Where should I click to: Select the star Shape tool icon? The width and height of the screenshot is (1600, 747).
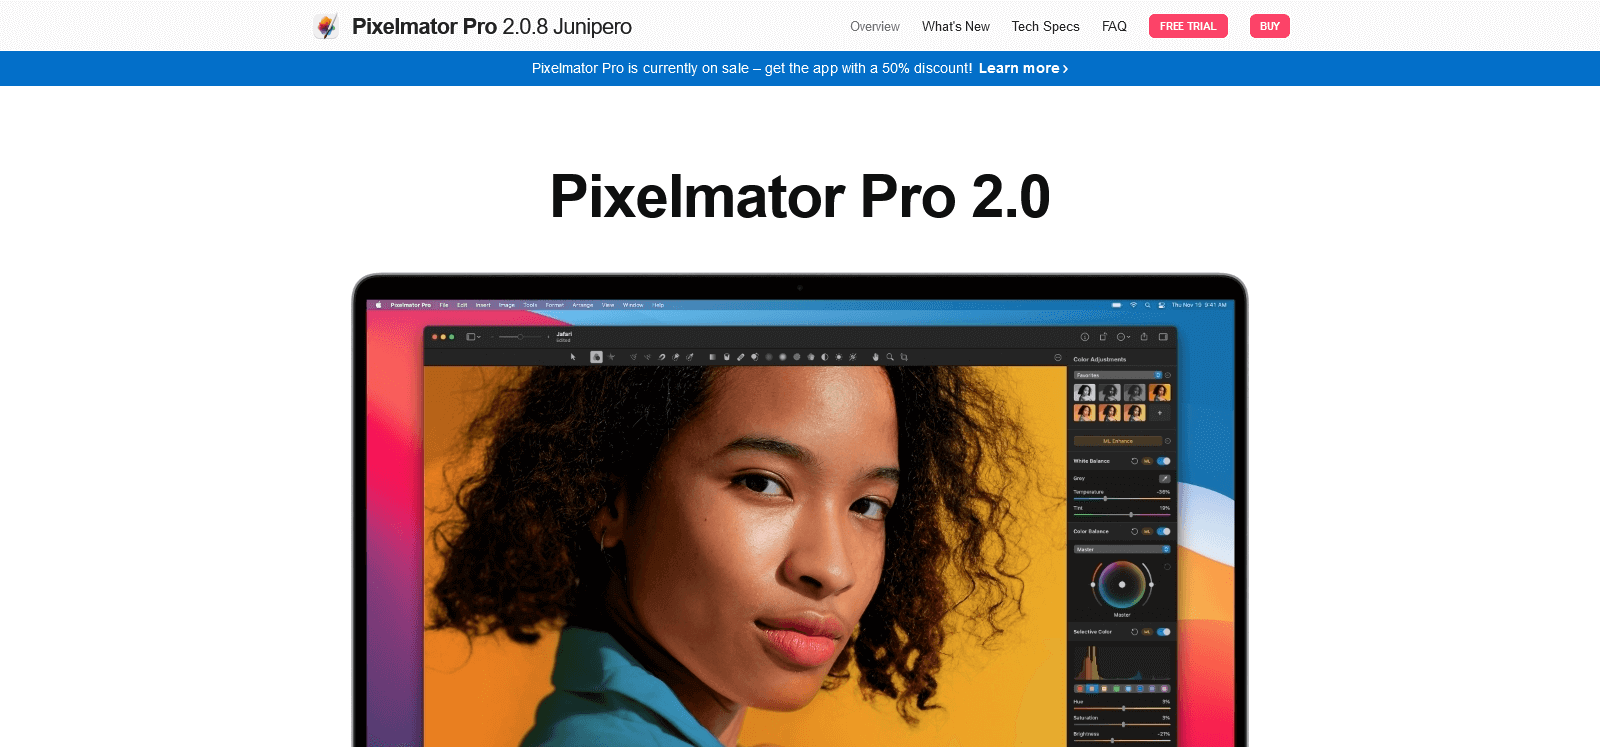coord(611,357)
